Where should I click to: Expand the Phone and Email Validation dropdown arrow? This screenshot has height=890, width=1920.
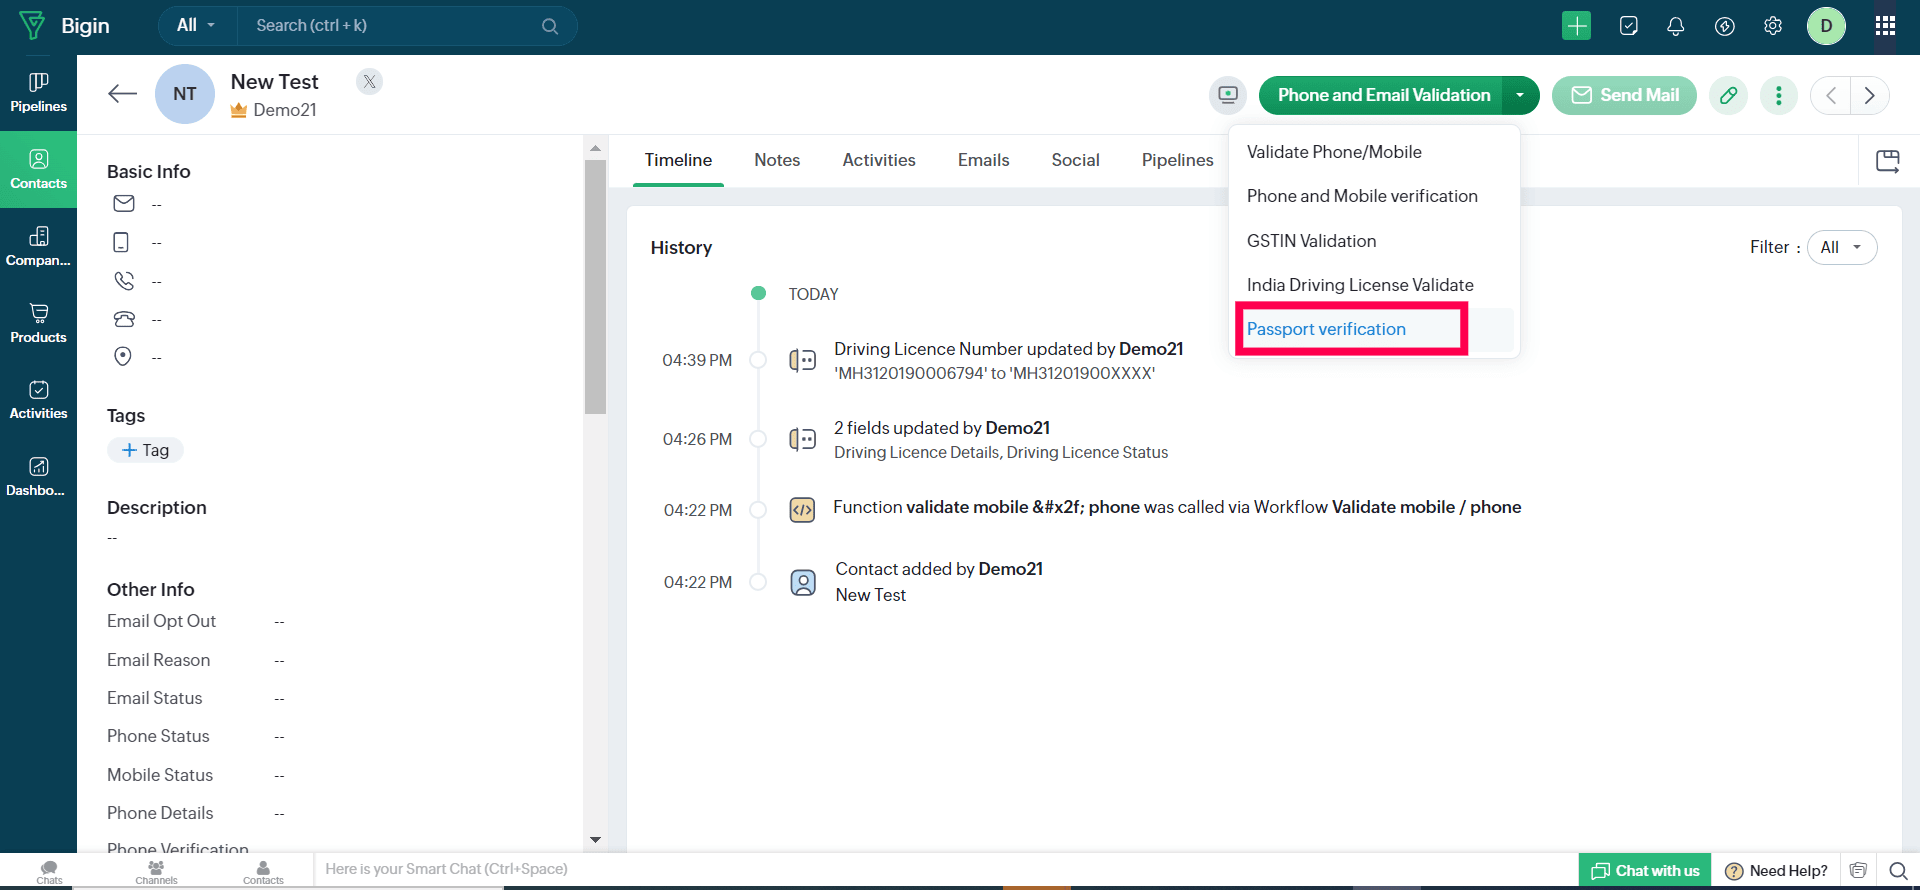[x=1520, y=95]
